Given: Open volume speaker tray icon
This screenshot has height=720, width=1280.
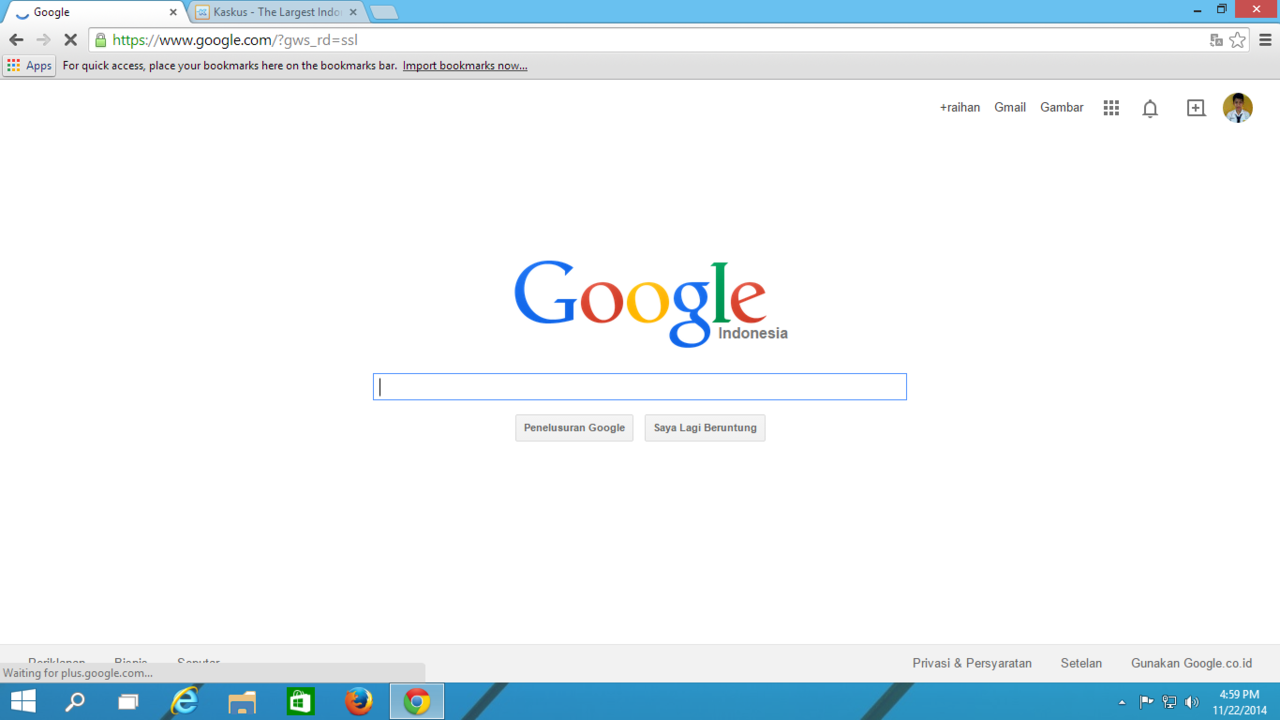Looking at the screenshot, I should pyautogui.click(x=1191, y=702).
